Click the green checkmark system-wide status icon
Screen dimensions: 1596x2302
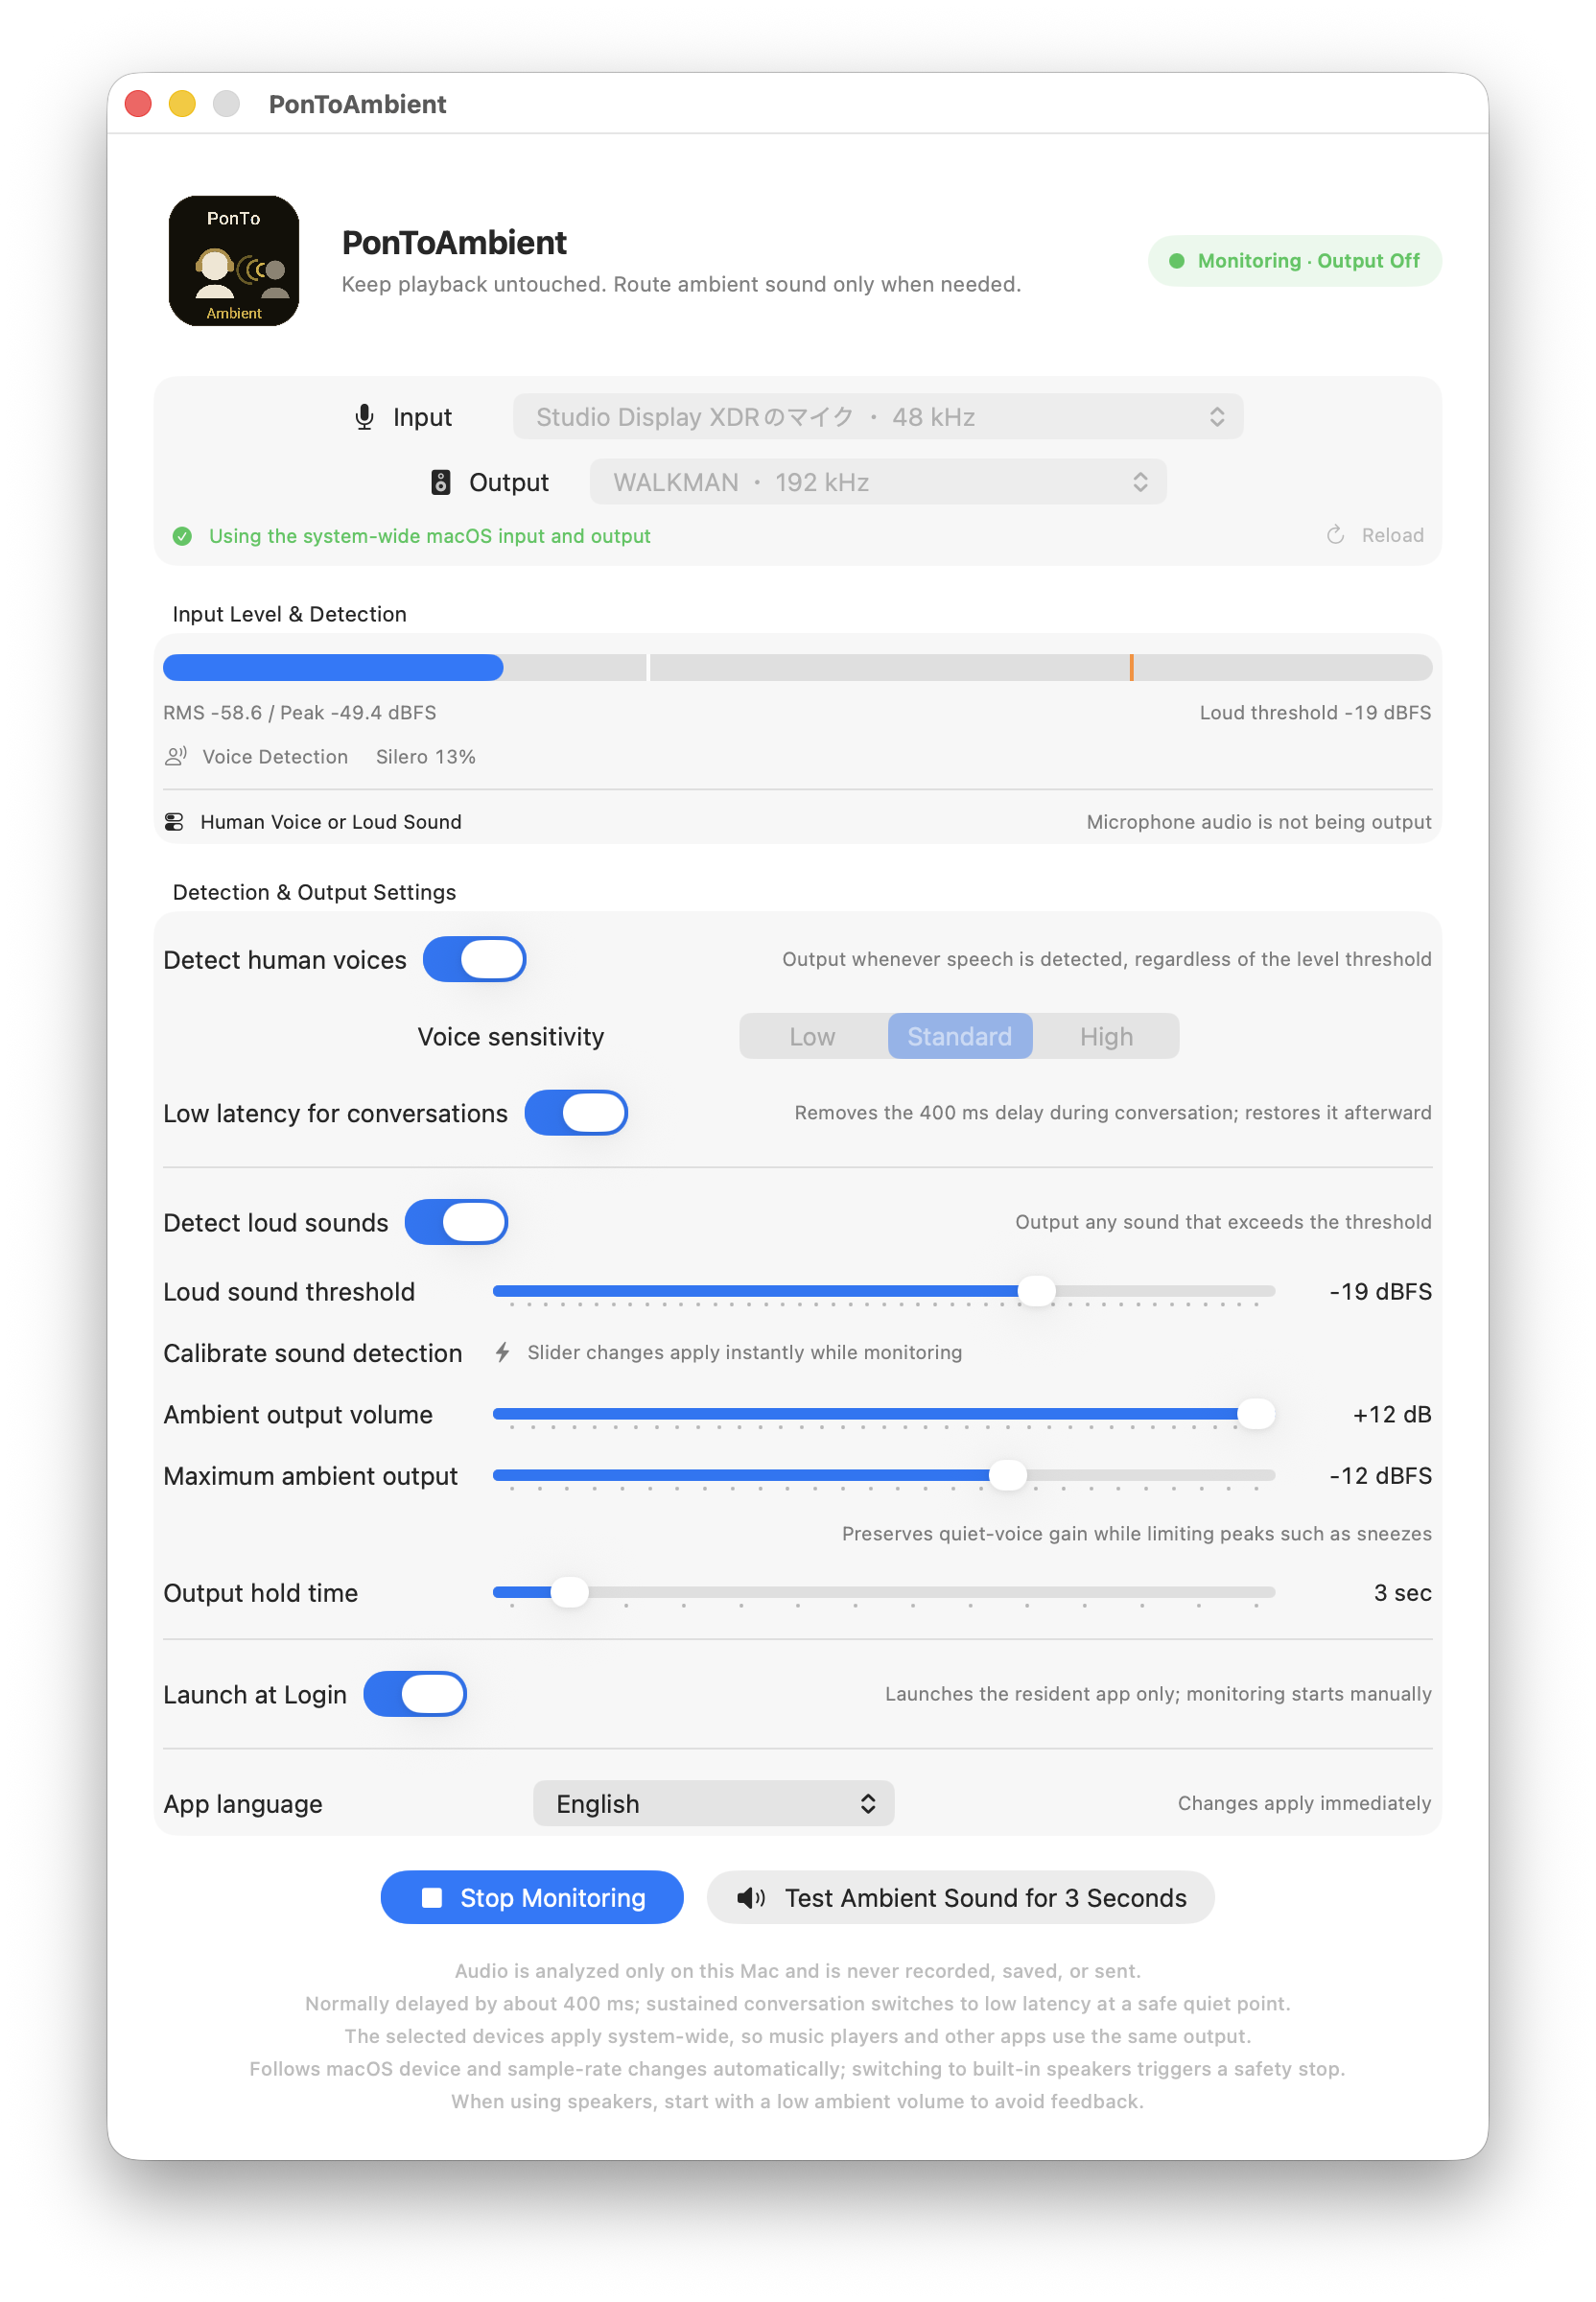coord(182,536)
